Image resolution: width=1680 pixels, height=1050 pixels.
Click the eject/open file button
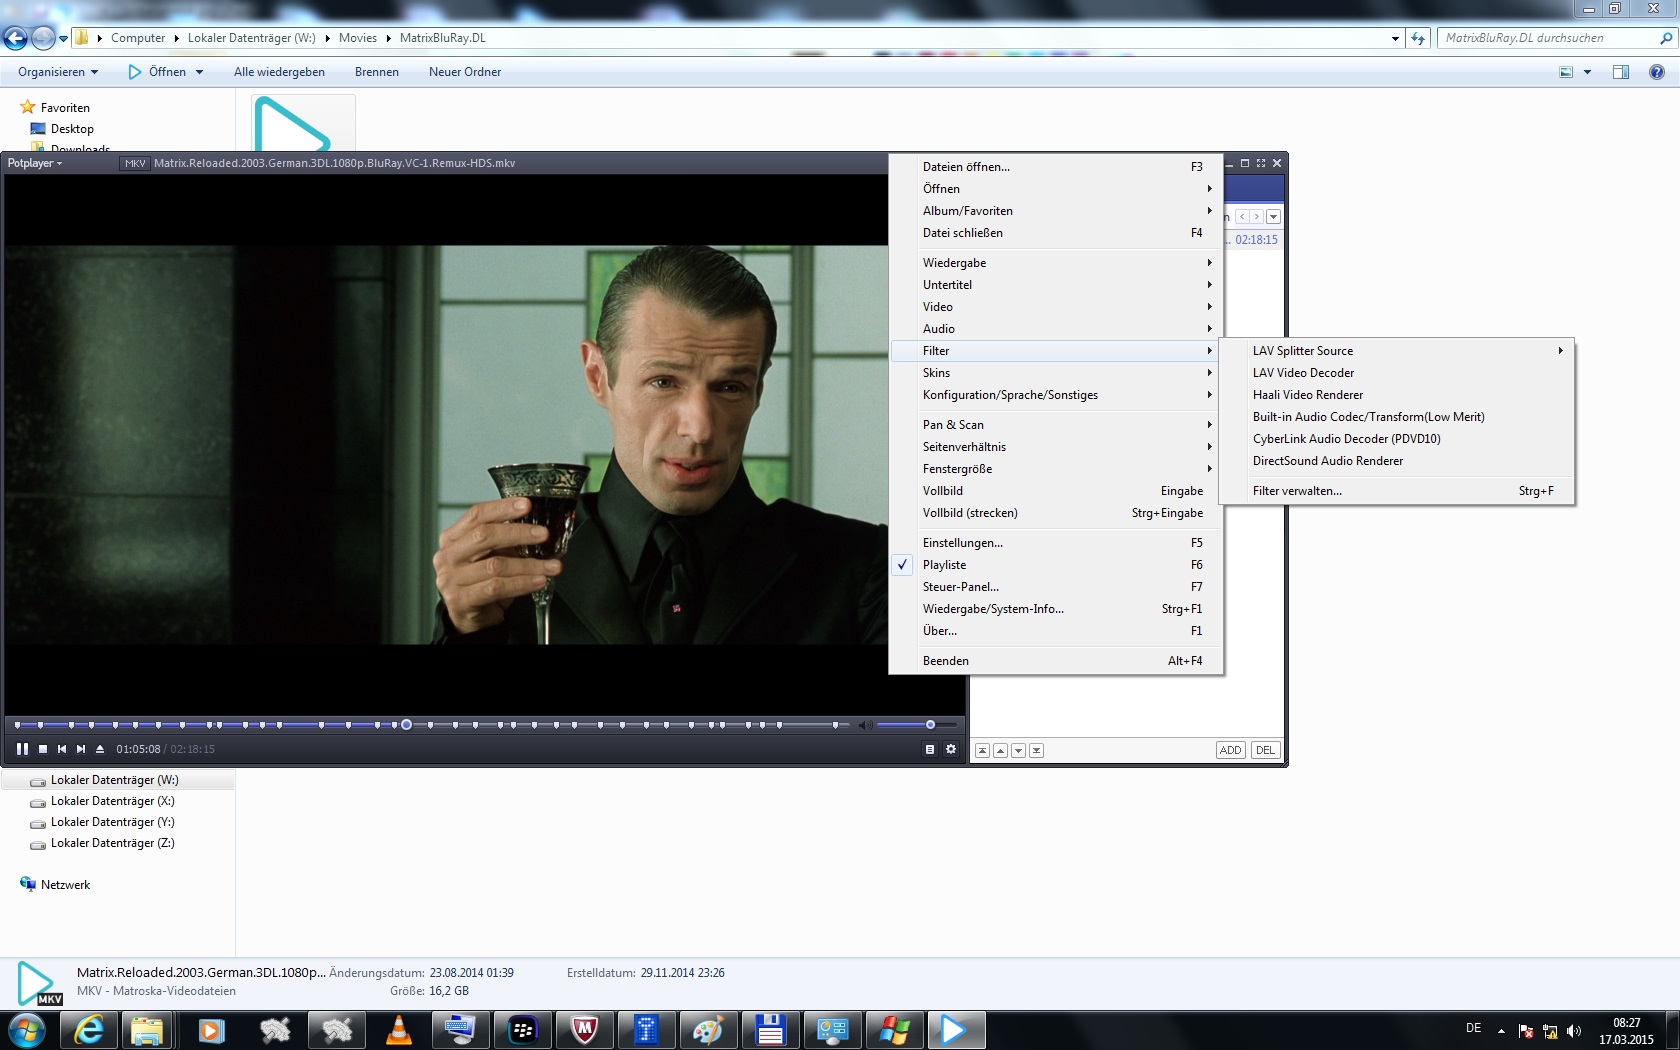click(x=100, y=749)
